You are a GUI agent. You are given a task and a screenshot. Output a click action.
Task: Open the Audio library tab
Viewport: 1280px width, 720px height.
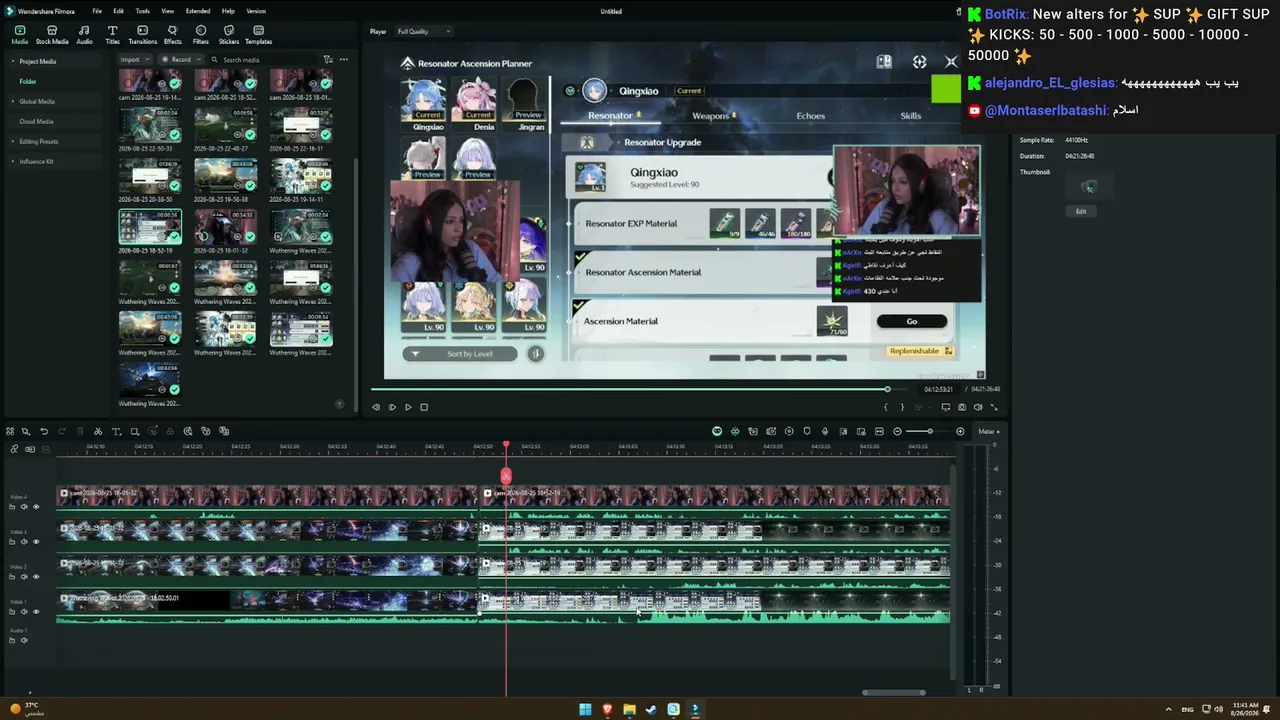coord(84,35)
